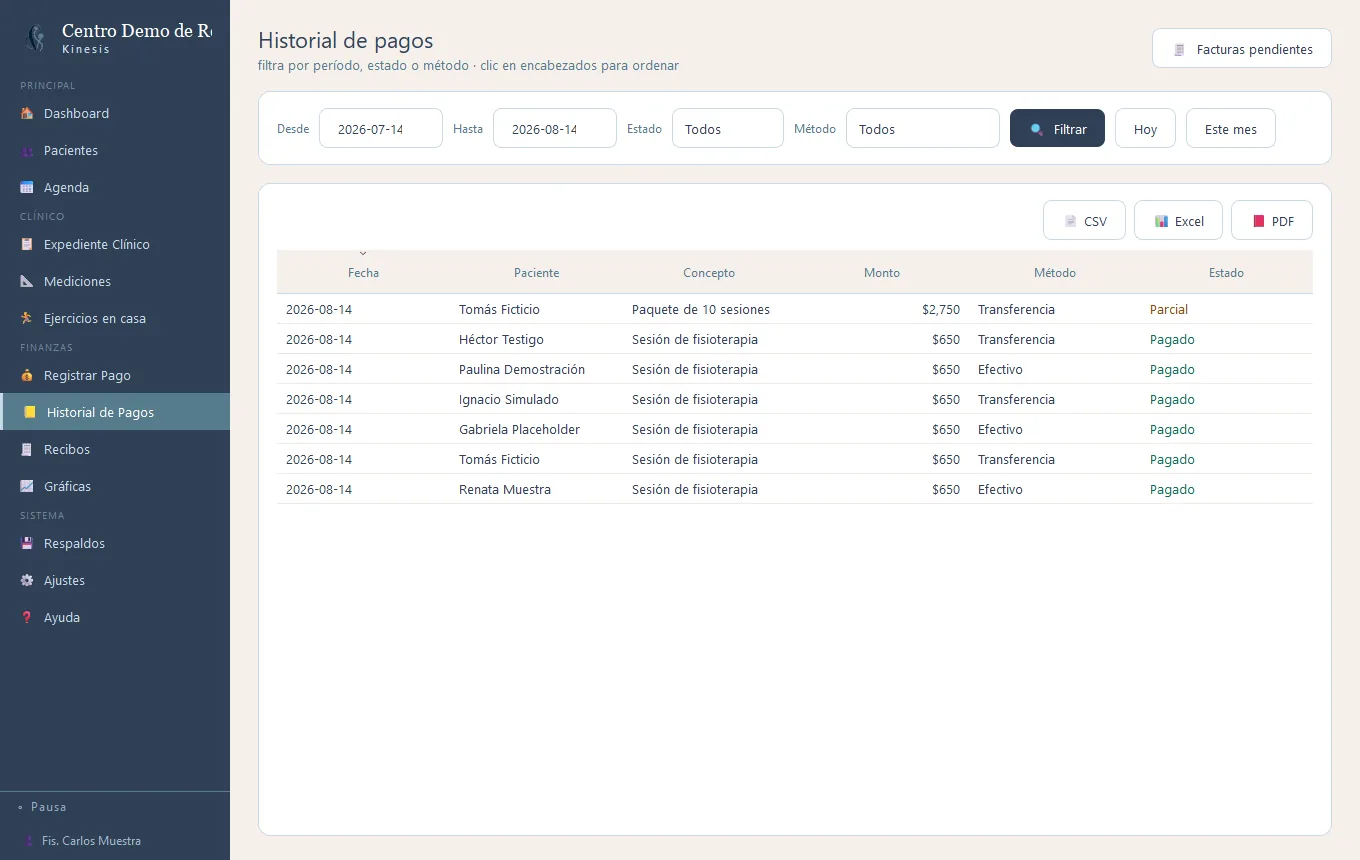1360x860 pixels.
Task: Click the Registrar Pago money bag icon
Action: coord(27,375)
